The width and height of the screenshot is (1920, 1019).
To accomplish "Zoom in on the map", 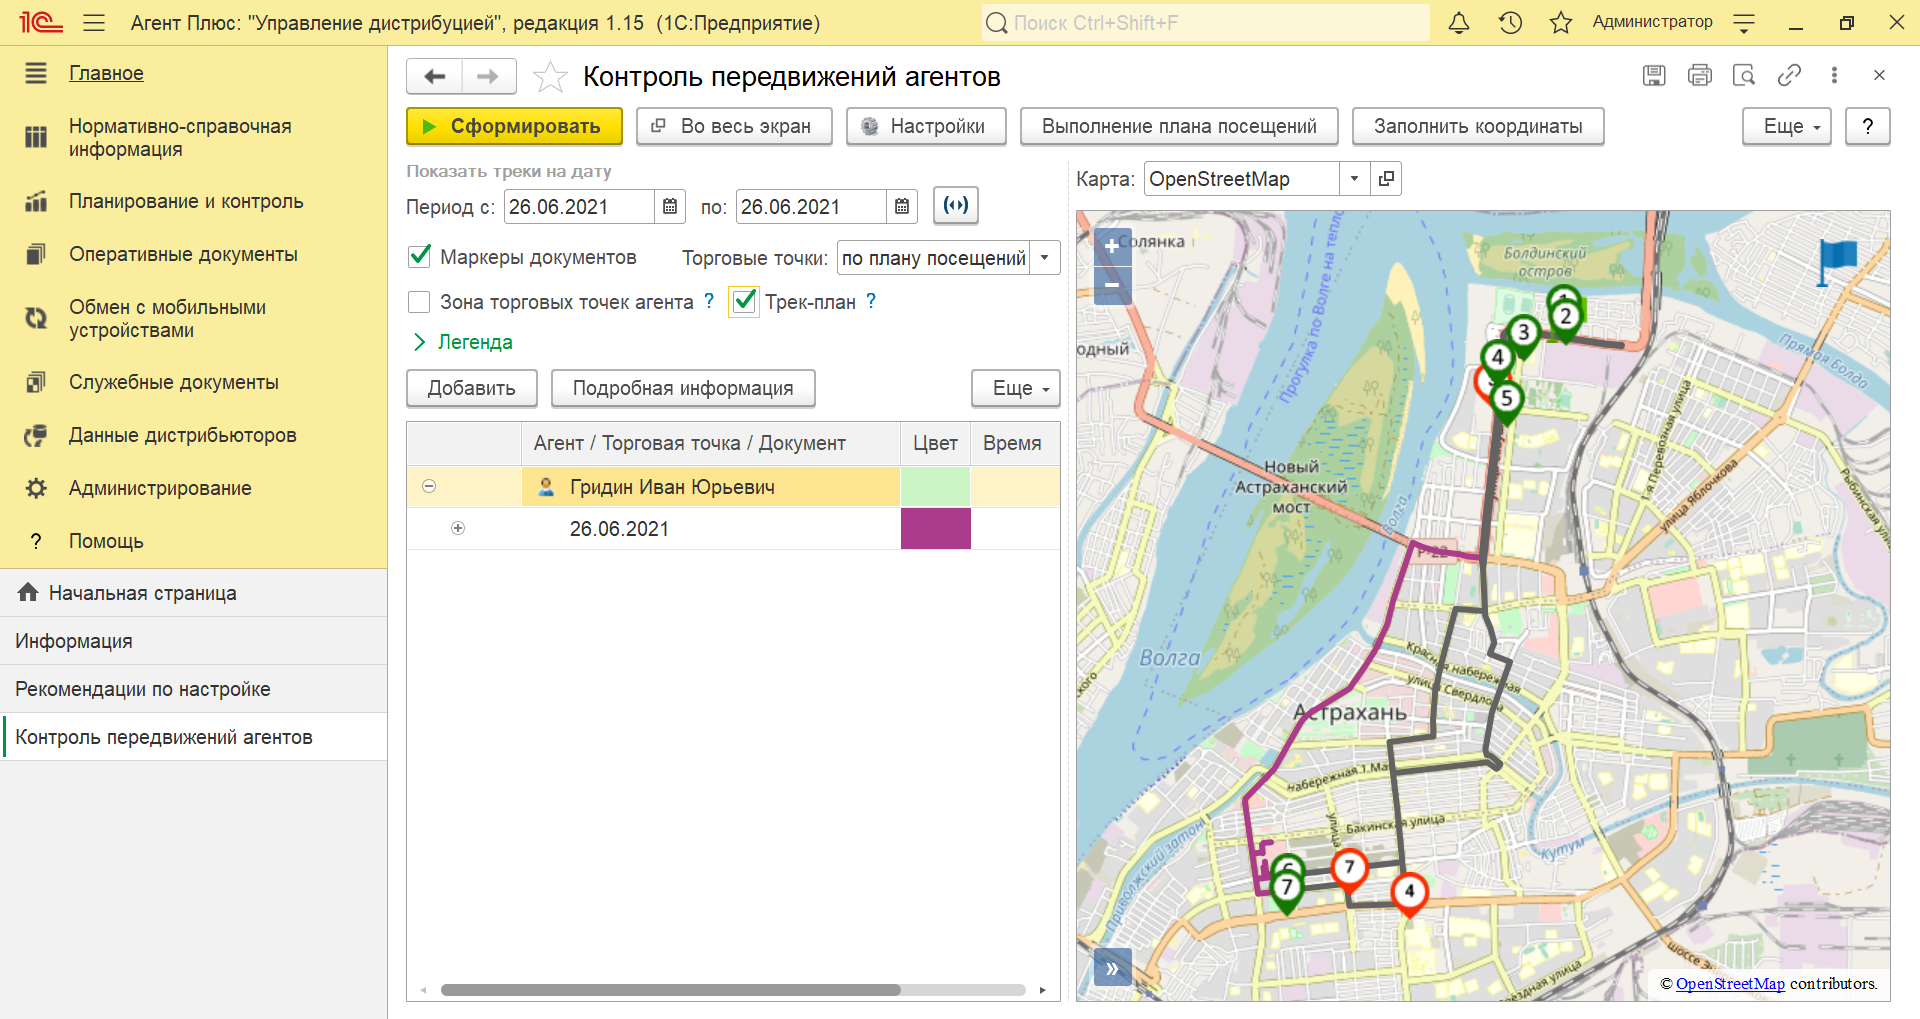I will tap(1113, 246).
